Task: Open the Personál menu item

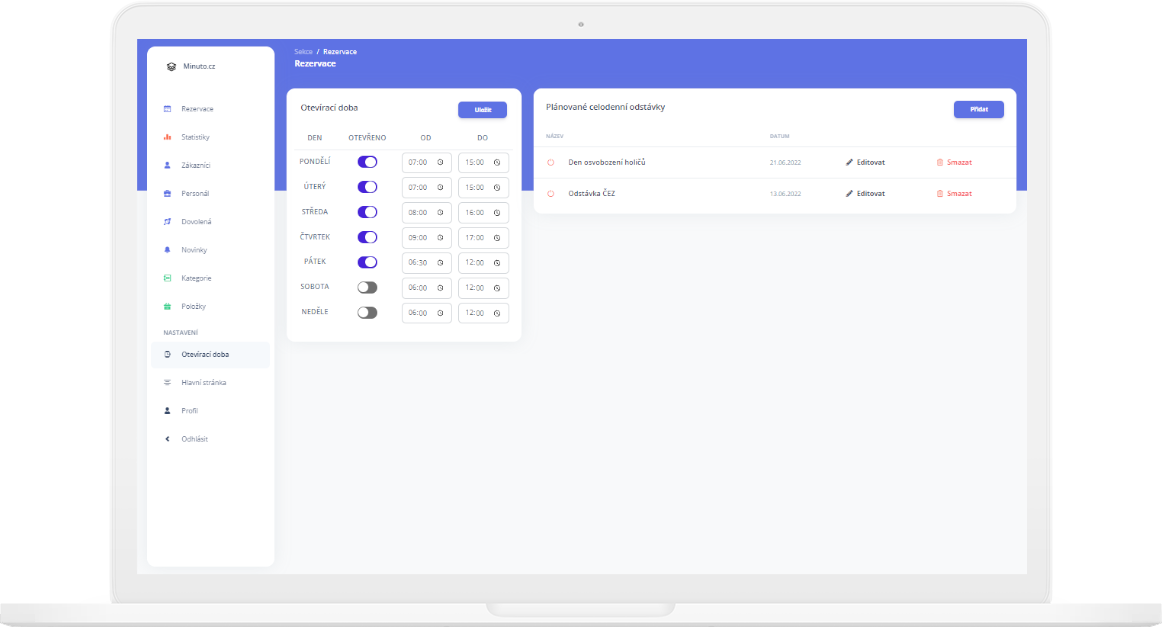Action: [x=195, y=193]
